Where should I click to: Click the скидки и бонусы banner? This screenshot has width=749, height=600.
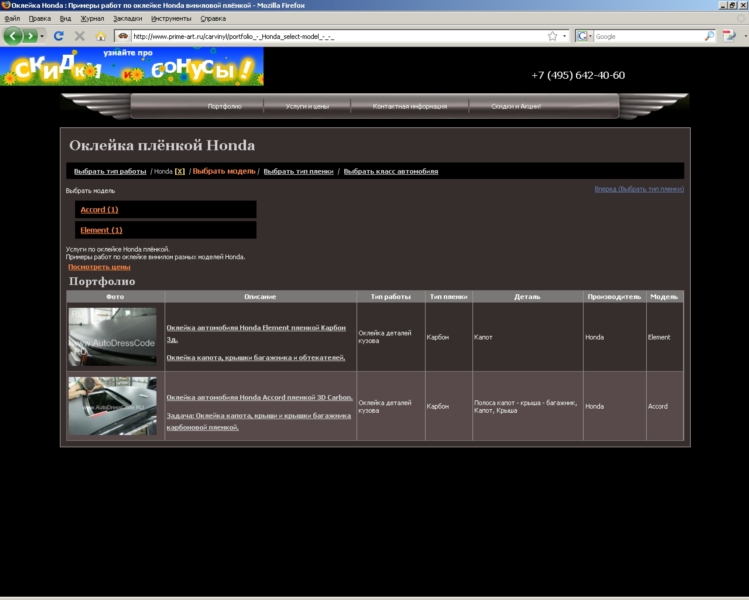[132, 66]
